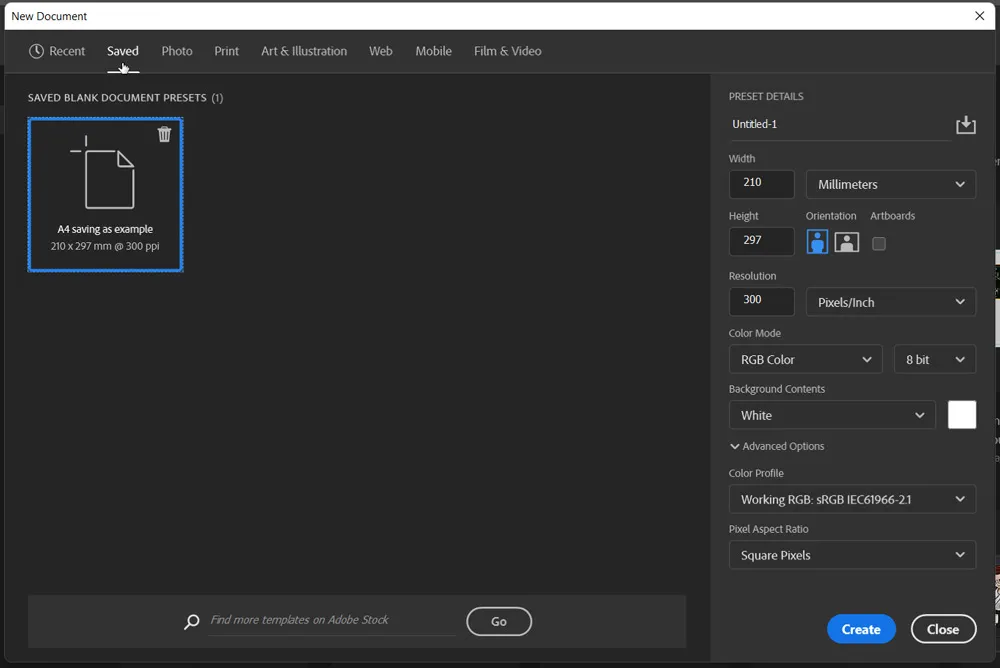The image size is (1000, 668).
Task: Open the A4 saving as example preset thumbnail
Action: [x=105, y=180]
